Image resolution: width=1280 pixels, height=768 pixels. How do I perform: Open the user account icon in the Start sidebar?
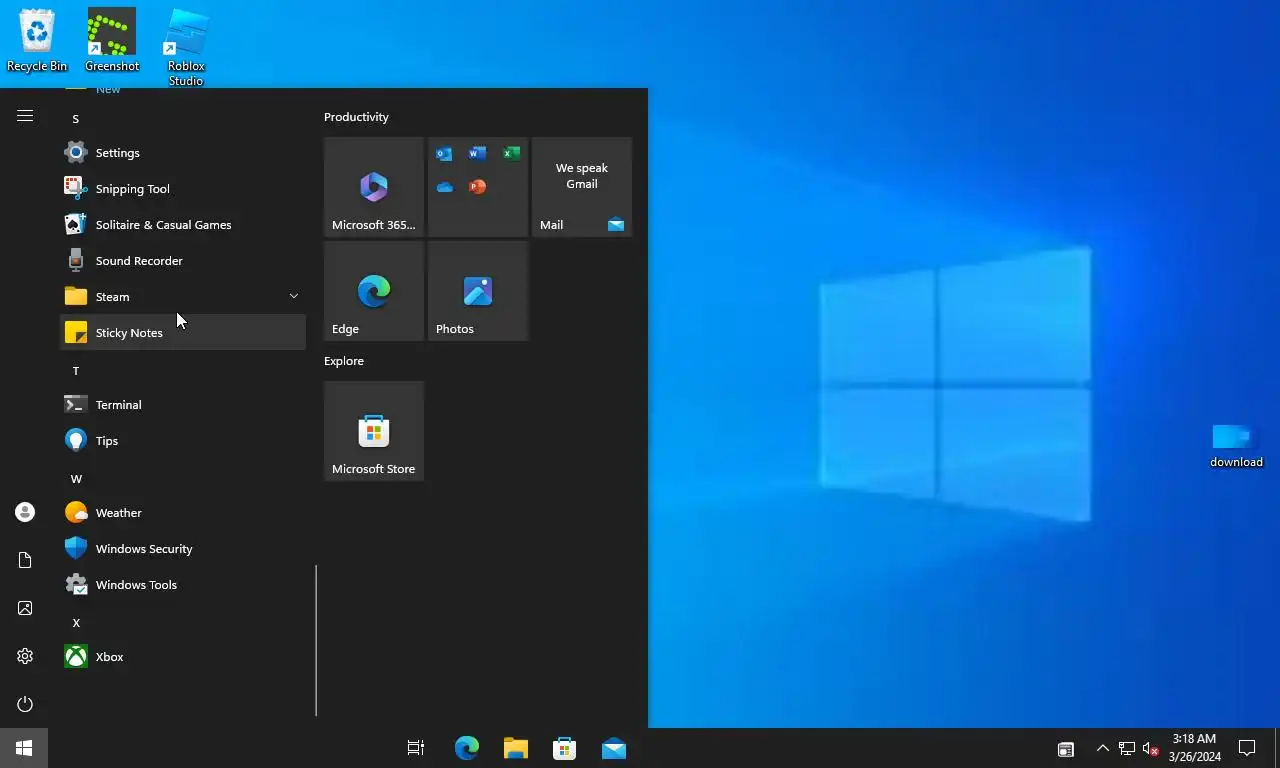[25, 512]
